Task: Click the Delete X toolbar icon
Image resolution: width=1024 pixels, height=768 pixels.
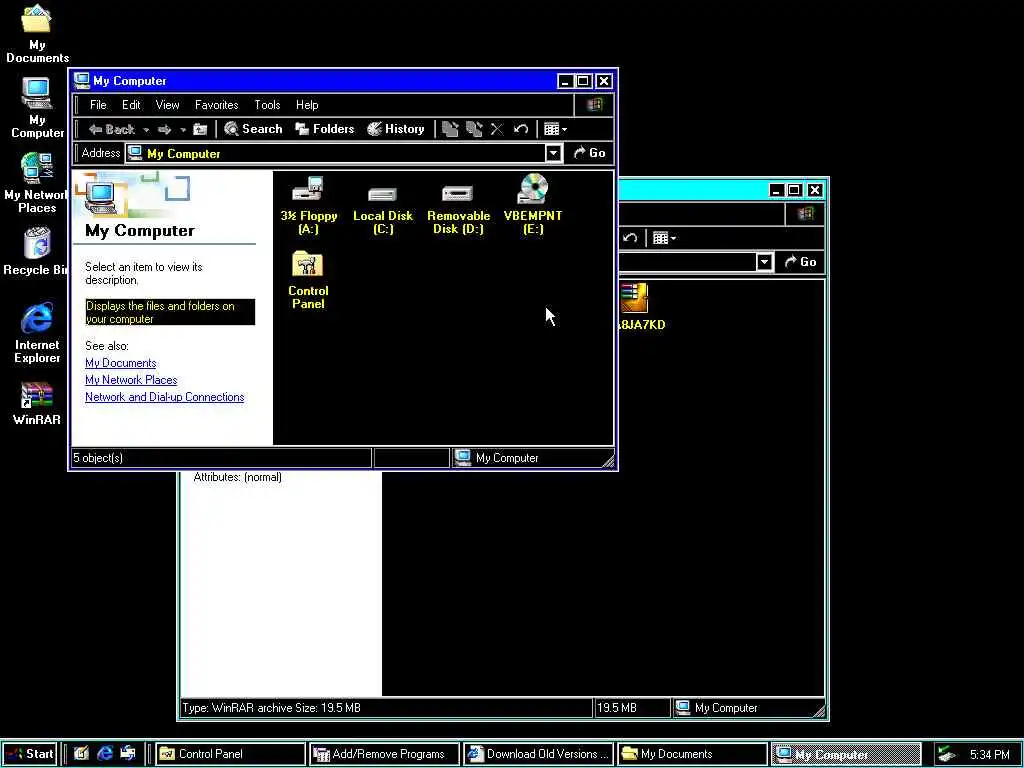Action: coord(497,129)
